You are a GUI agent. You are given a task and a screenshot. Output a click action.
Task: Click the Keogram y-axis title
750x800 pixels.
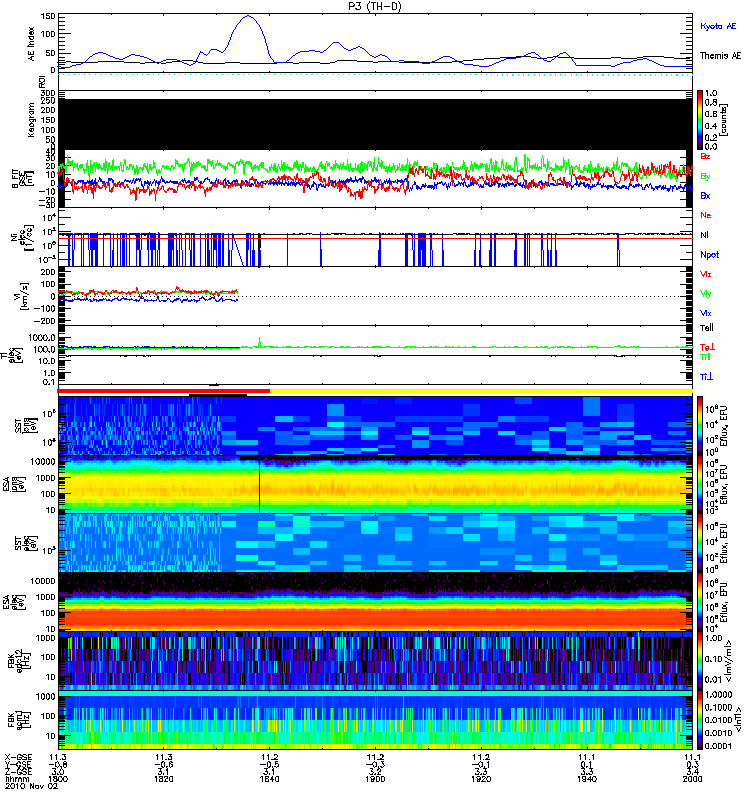click(x=32, y=120)
